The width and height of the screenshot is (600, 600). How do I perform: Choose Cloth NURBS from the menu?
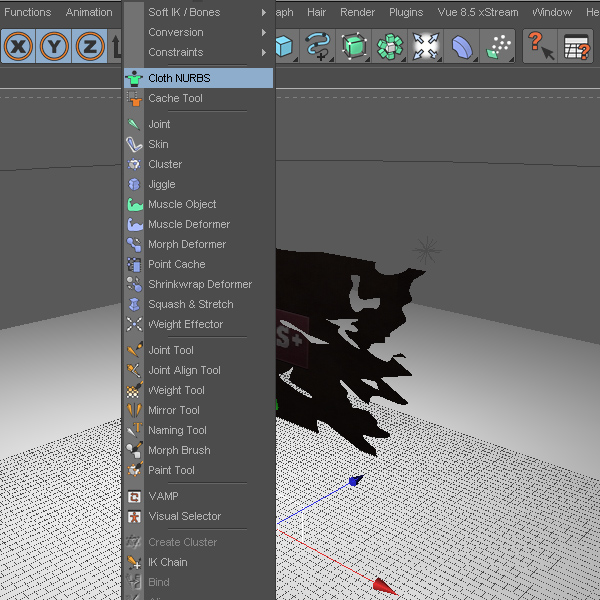198,78
